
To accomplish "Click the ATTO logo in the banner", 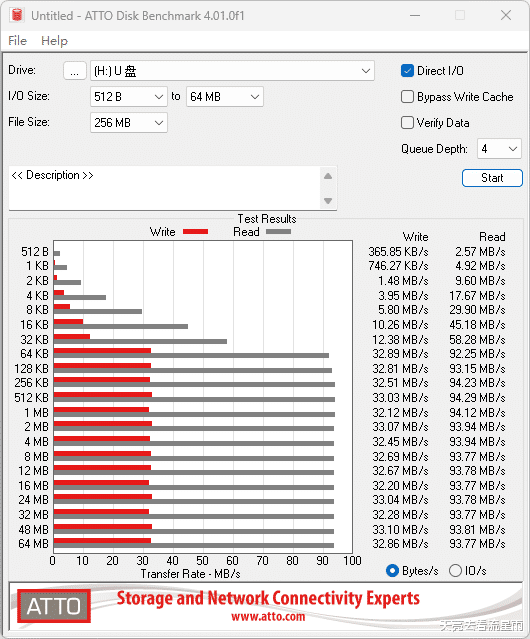I will [x=54, y=606].
